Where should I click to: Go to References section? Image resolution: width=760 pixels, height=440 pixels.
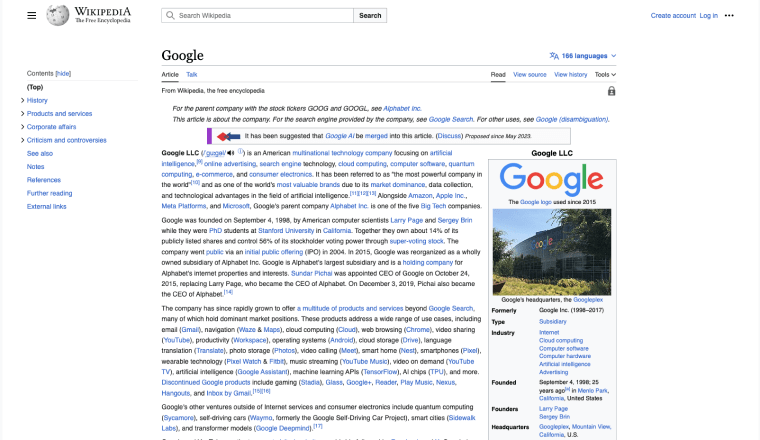click(44, 180)
